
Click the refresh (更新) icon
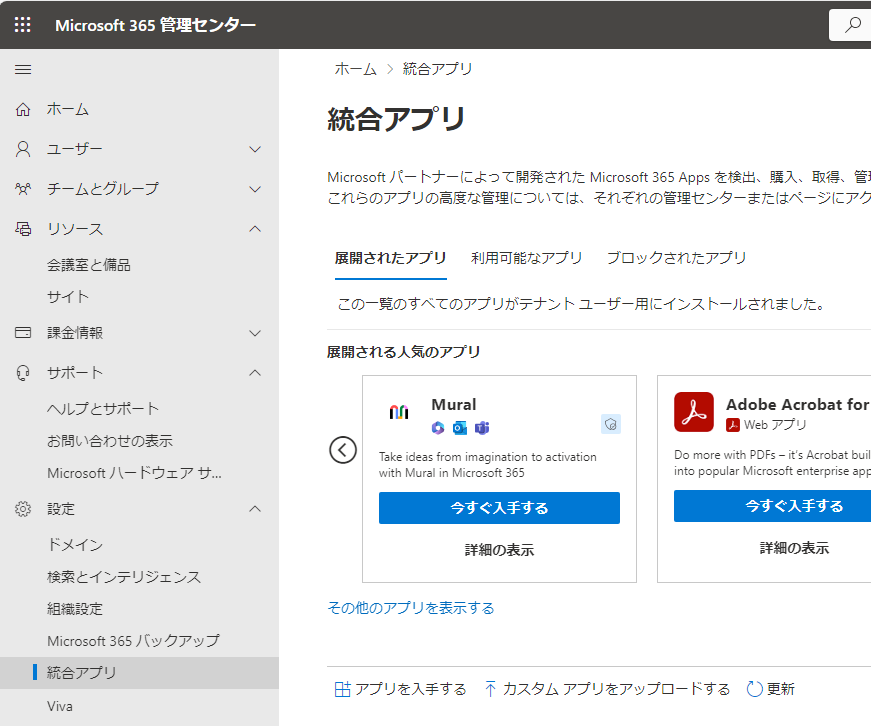pyautogui.click(x=754, y=689)
